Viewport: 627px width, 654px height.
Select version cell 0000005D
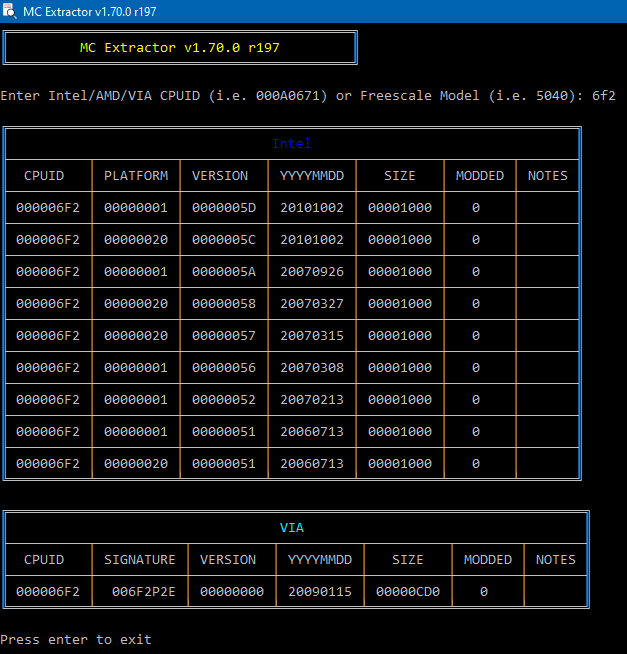224,208
